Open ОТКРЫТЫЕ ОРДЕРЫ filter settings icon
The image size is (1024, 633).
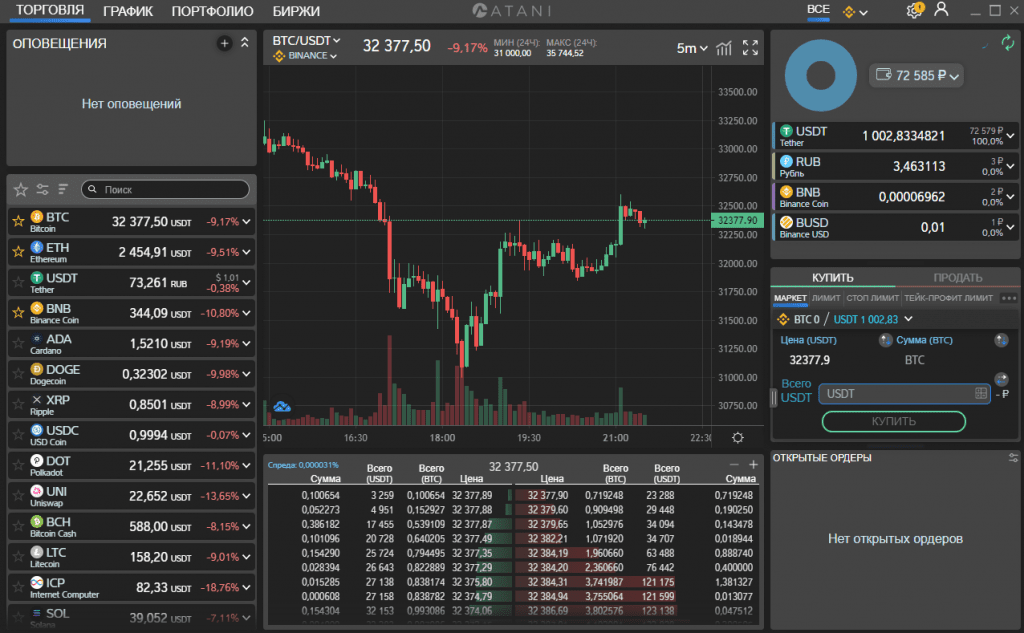(1013, 457)
